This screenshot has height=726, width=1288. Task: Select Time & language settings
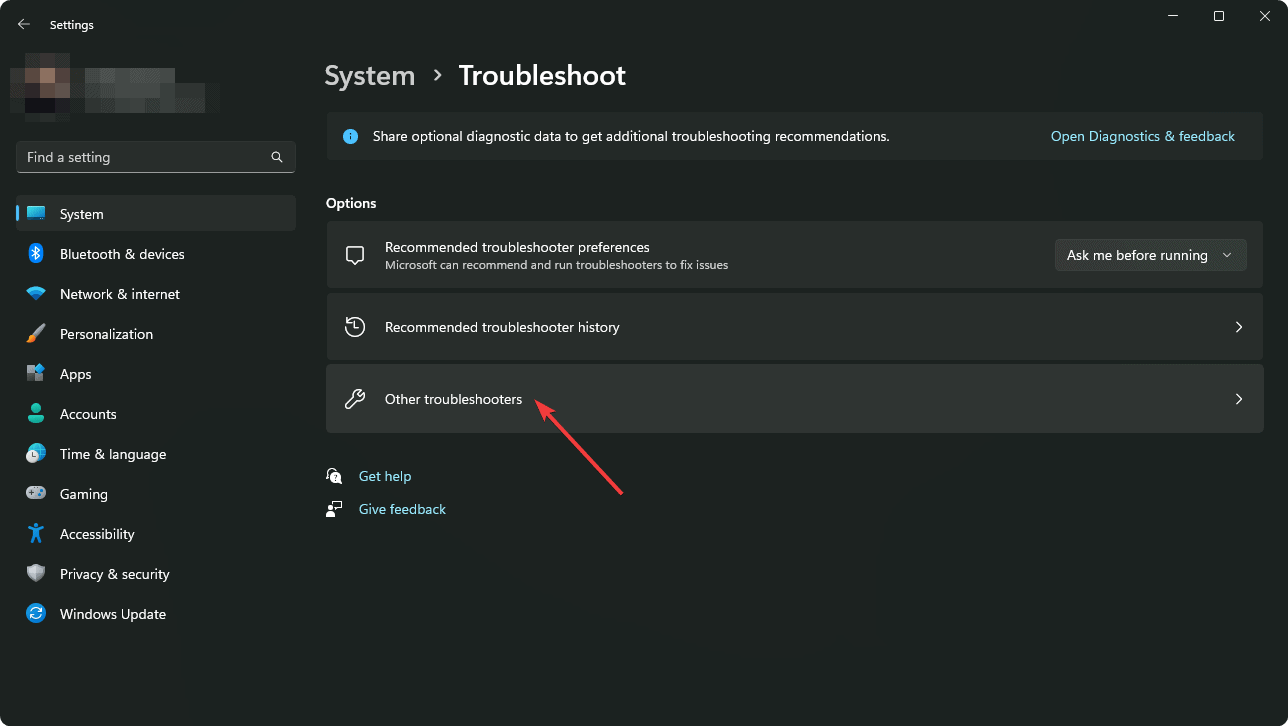click(112, 454)
